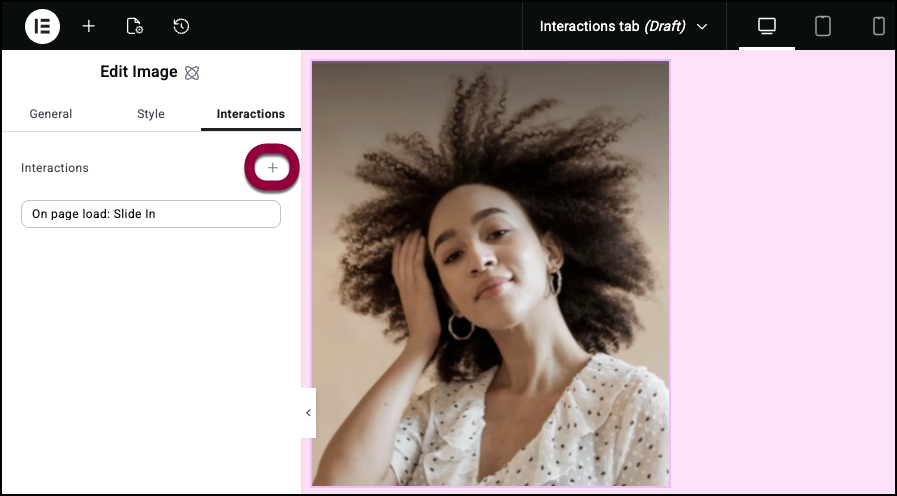This screenshot has width=897, height=496.
Task: Switch to mobile preview mode
Action: pyautogui.click(x=879, y=26)
